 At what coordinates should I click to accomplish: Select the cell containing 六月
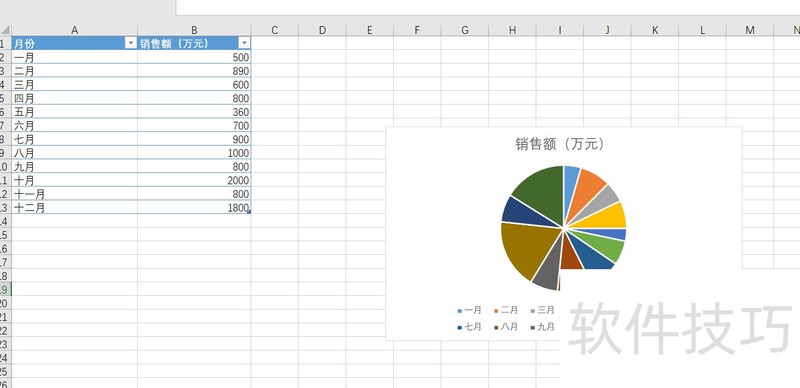74,126
